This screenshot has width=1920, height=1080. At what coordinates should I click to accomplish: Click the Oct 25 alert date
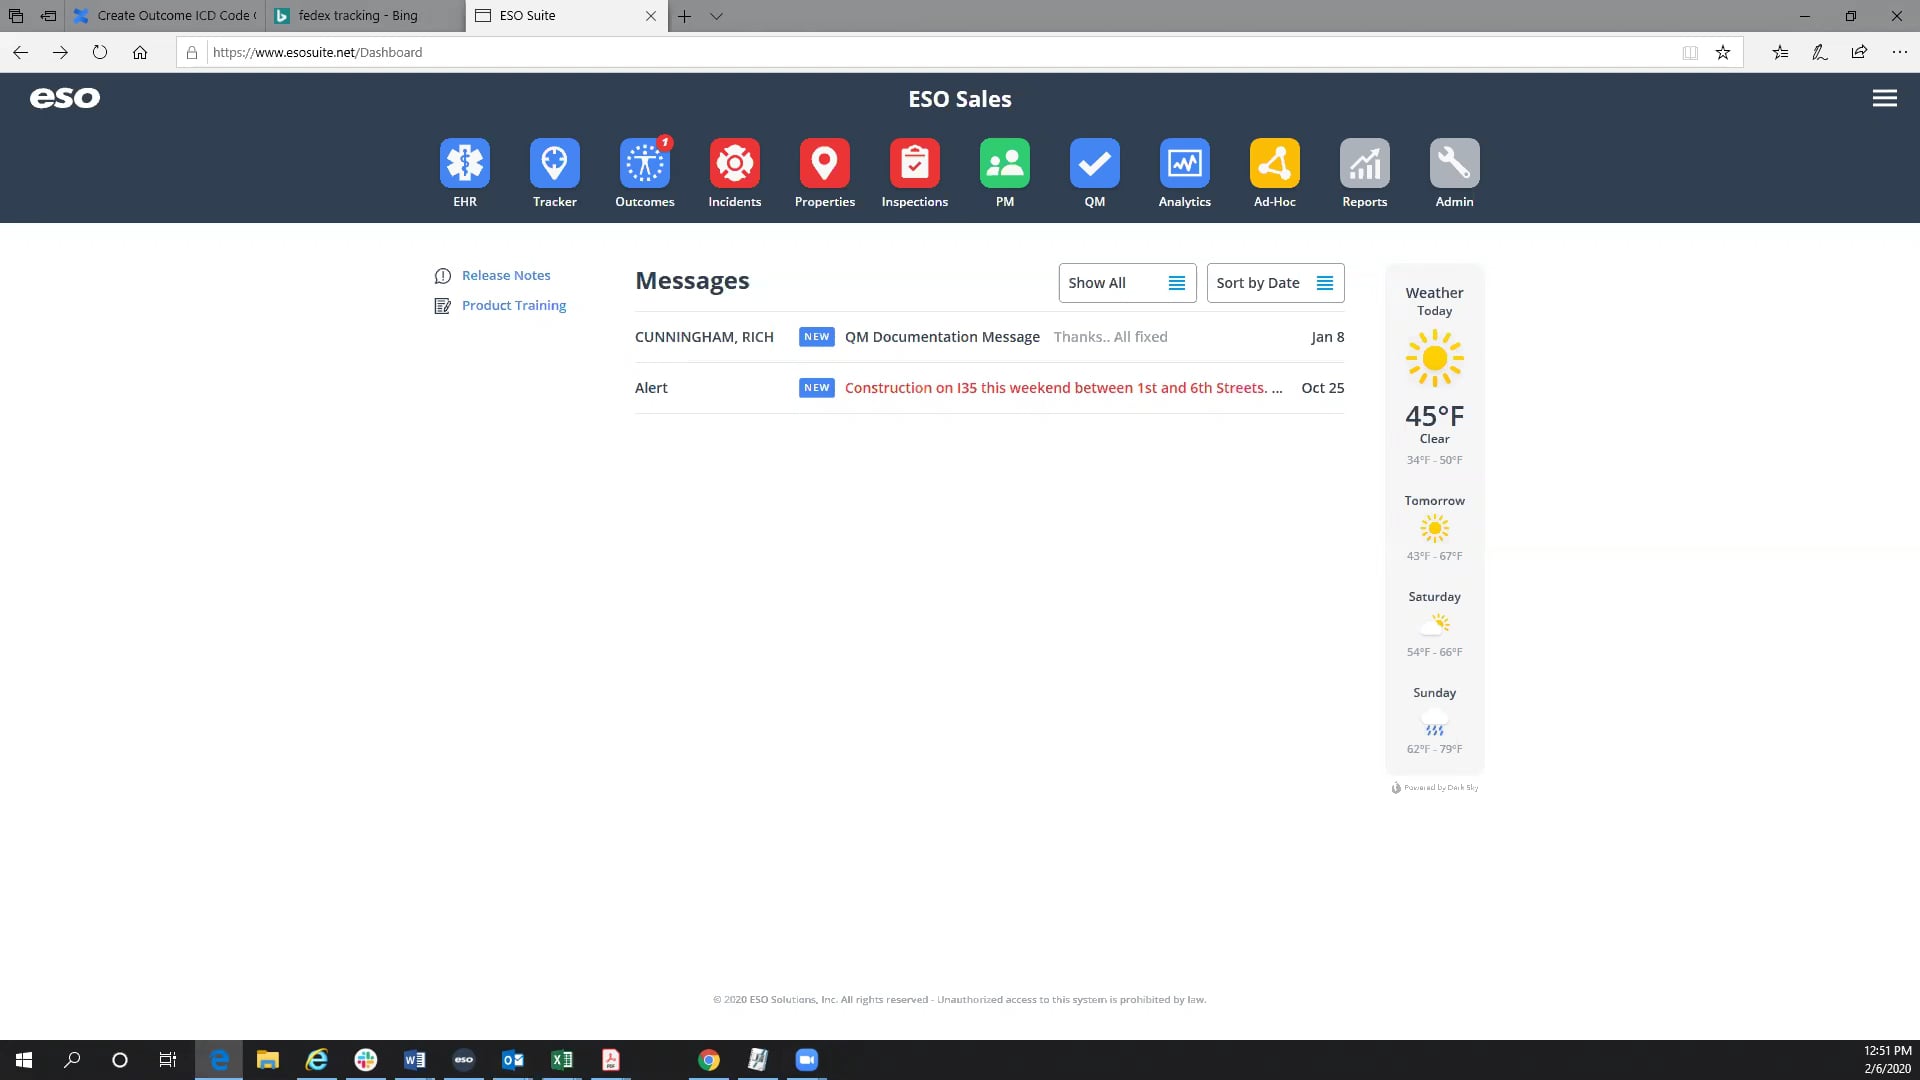coord(1323,388)
